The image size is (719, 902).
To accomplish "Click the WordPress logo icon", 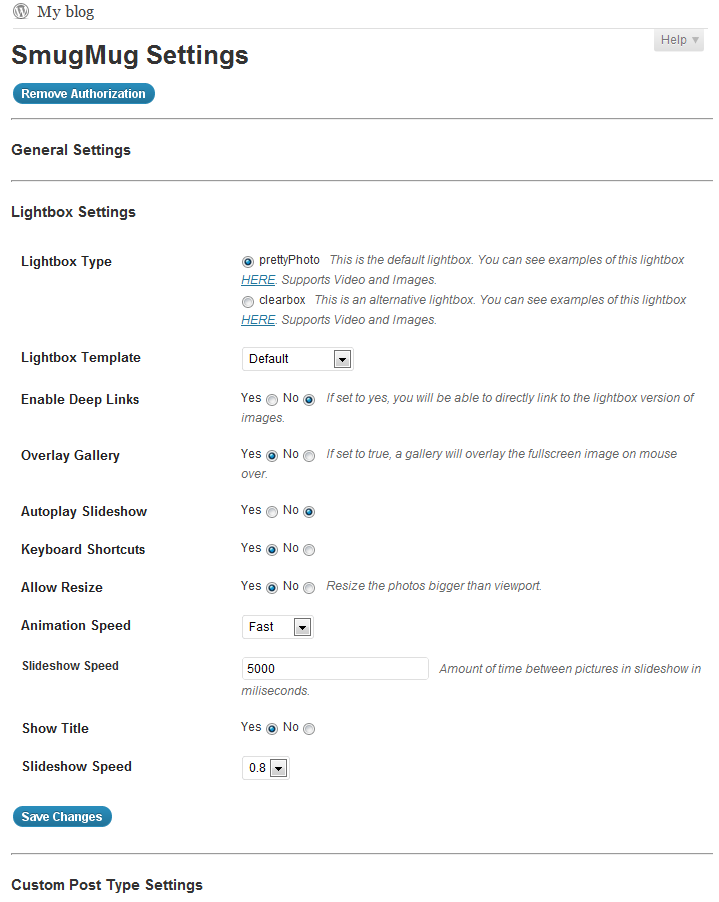I will (21, 11).
